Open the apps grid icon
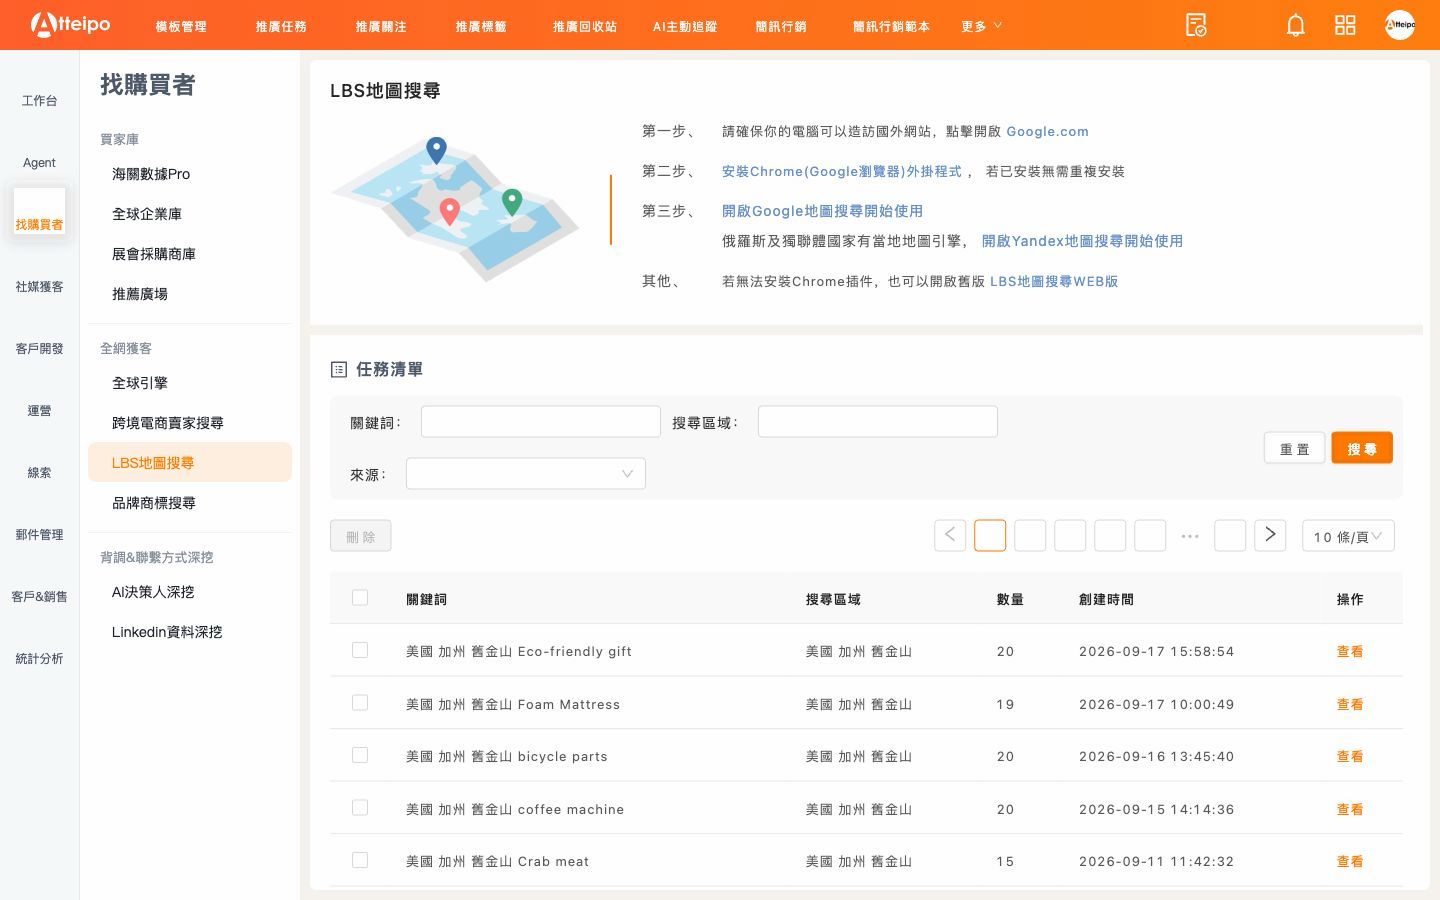The height and width of the screenshot is (900, 1440). click(x=1345, y=25)
